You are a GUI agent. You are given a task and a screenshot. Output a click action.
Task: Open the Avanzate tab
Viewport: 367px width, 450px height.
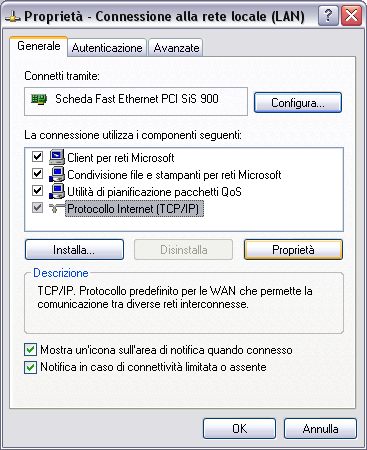tap(176, 48)
